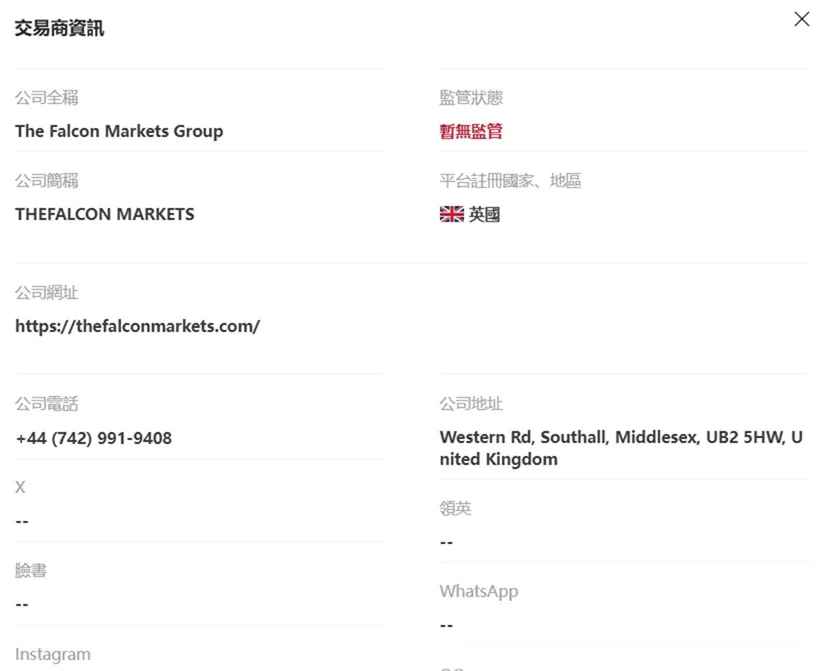Viewport: 819px width, 671px height.
Task: Click the 公司簡稱 label
Action: tap(46, 181)
